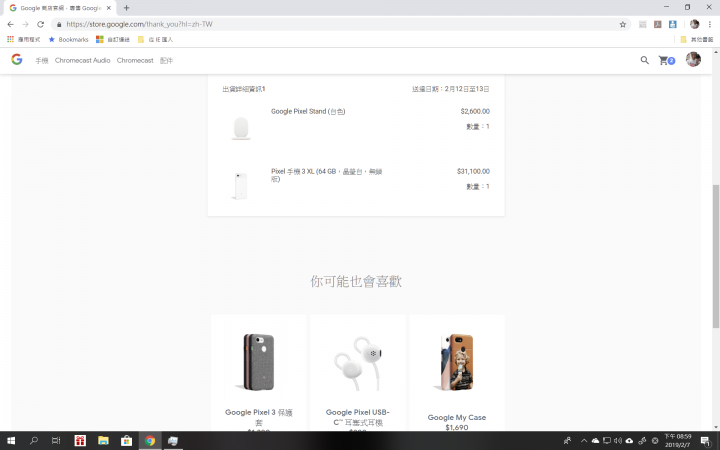Click the Google logo in store header
Screen dimensions: 720x450
coord(17,59)
